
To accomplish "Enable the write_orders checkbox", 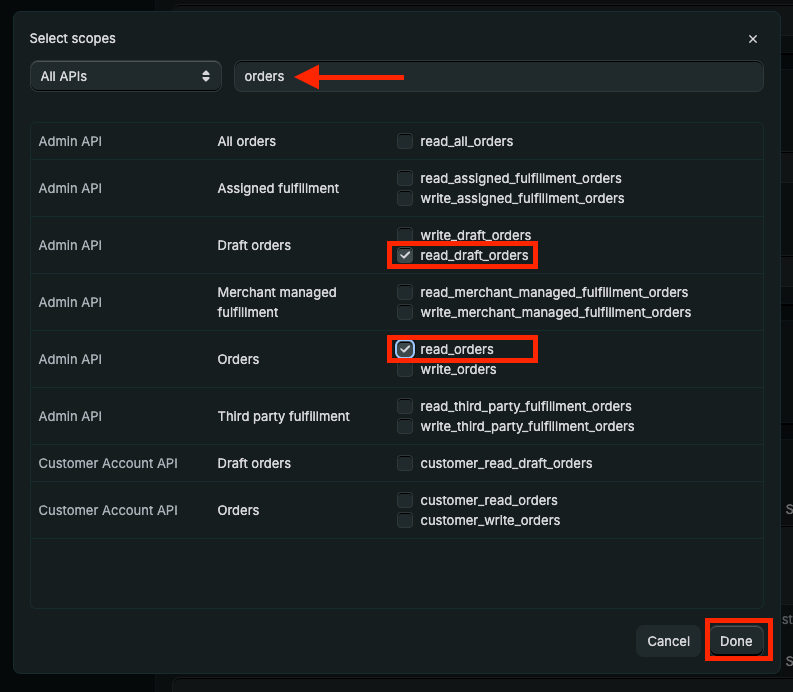I will click(x=405, y=369).
